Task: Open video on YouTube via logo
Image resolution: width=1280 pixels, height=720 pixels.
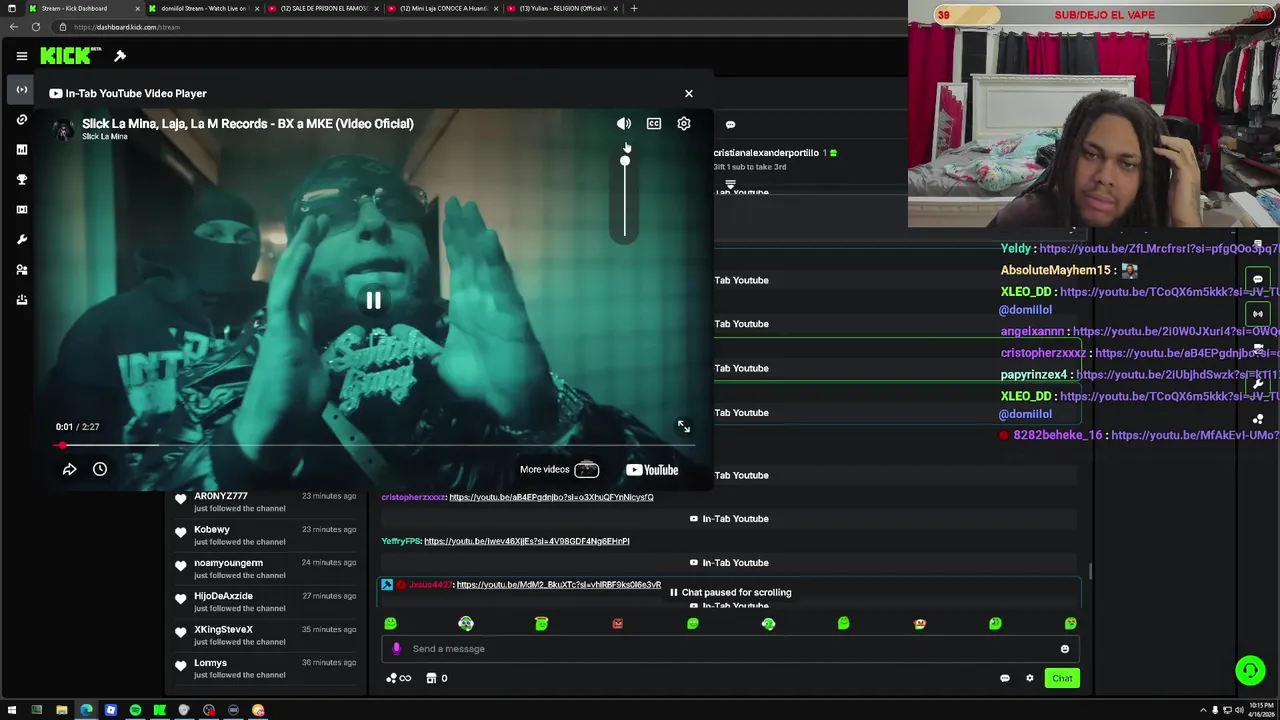Action: point(652,469)
